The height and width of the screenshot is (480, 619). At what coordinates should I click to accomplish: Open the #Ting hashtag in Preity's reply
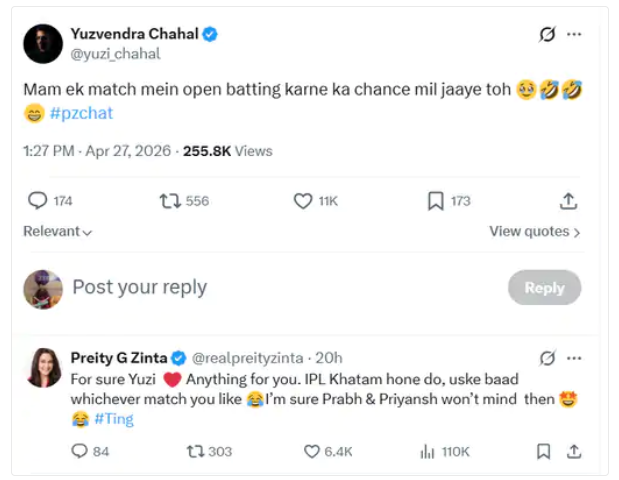pyautogui.click(x=114, y=419)
